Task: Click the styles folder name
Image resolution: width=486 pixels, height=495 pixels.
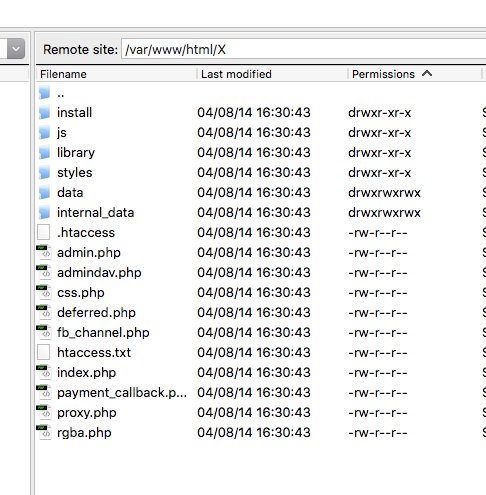Action: point(74,173)
